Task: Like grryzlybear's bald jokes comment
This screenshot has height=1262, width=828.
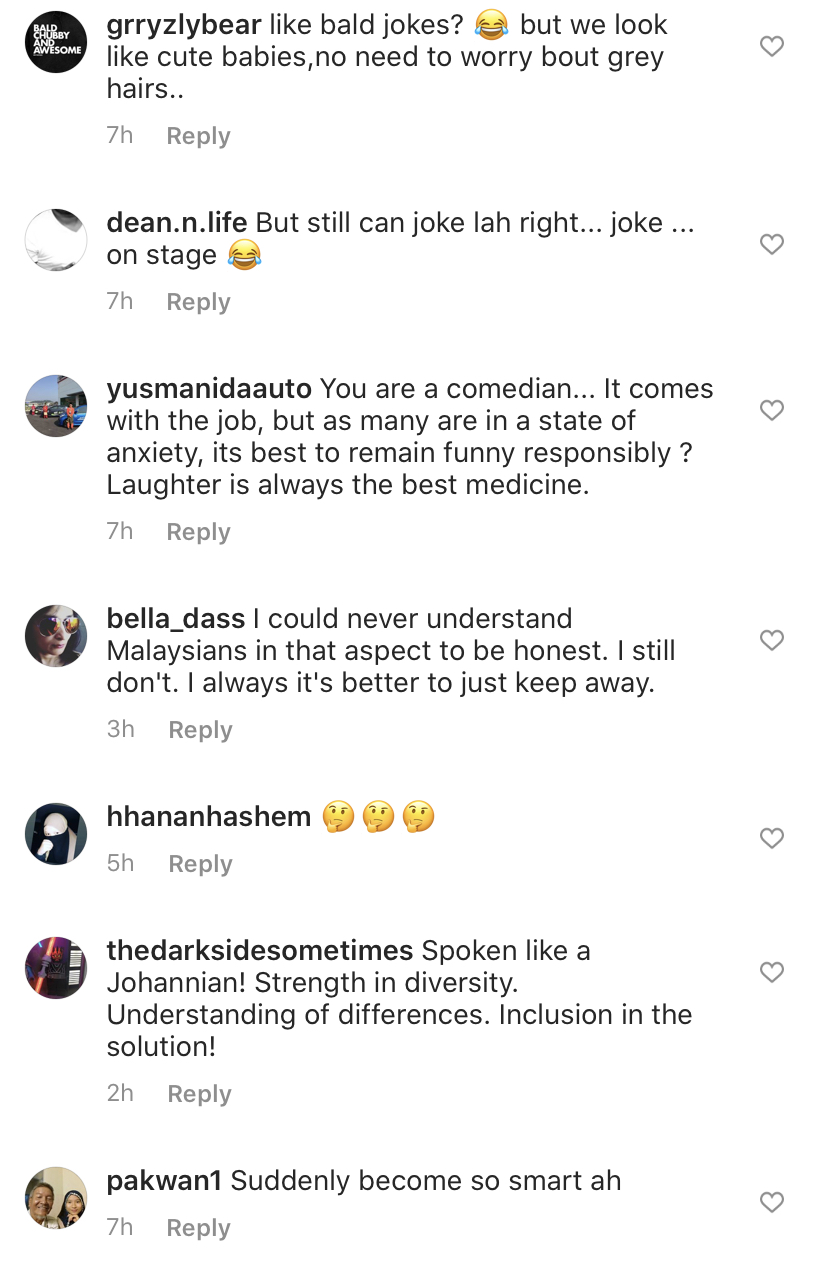Action: coord(772,46)
